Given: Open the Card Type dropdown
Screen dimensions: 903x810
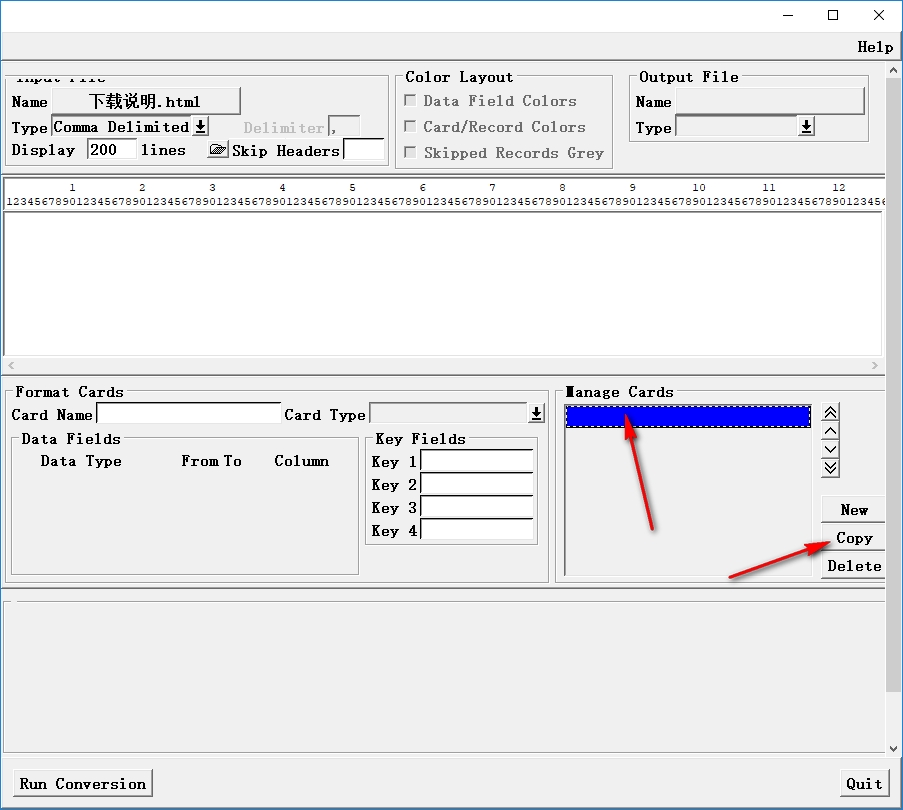Looking at the screenshot, I should click(x=536, y=414).
